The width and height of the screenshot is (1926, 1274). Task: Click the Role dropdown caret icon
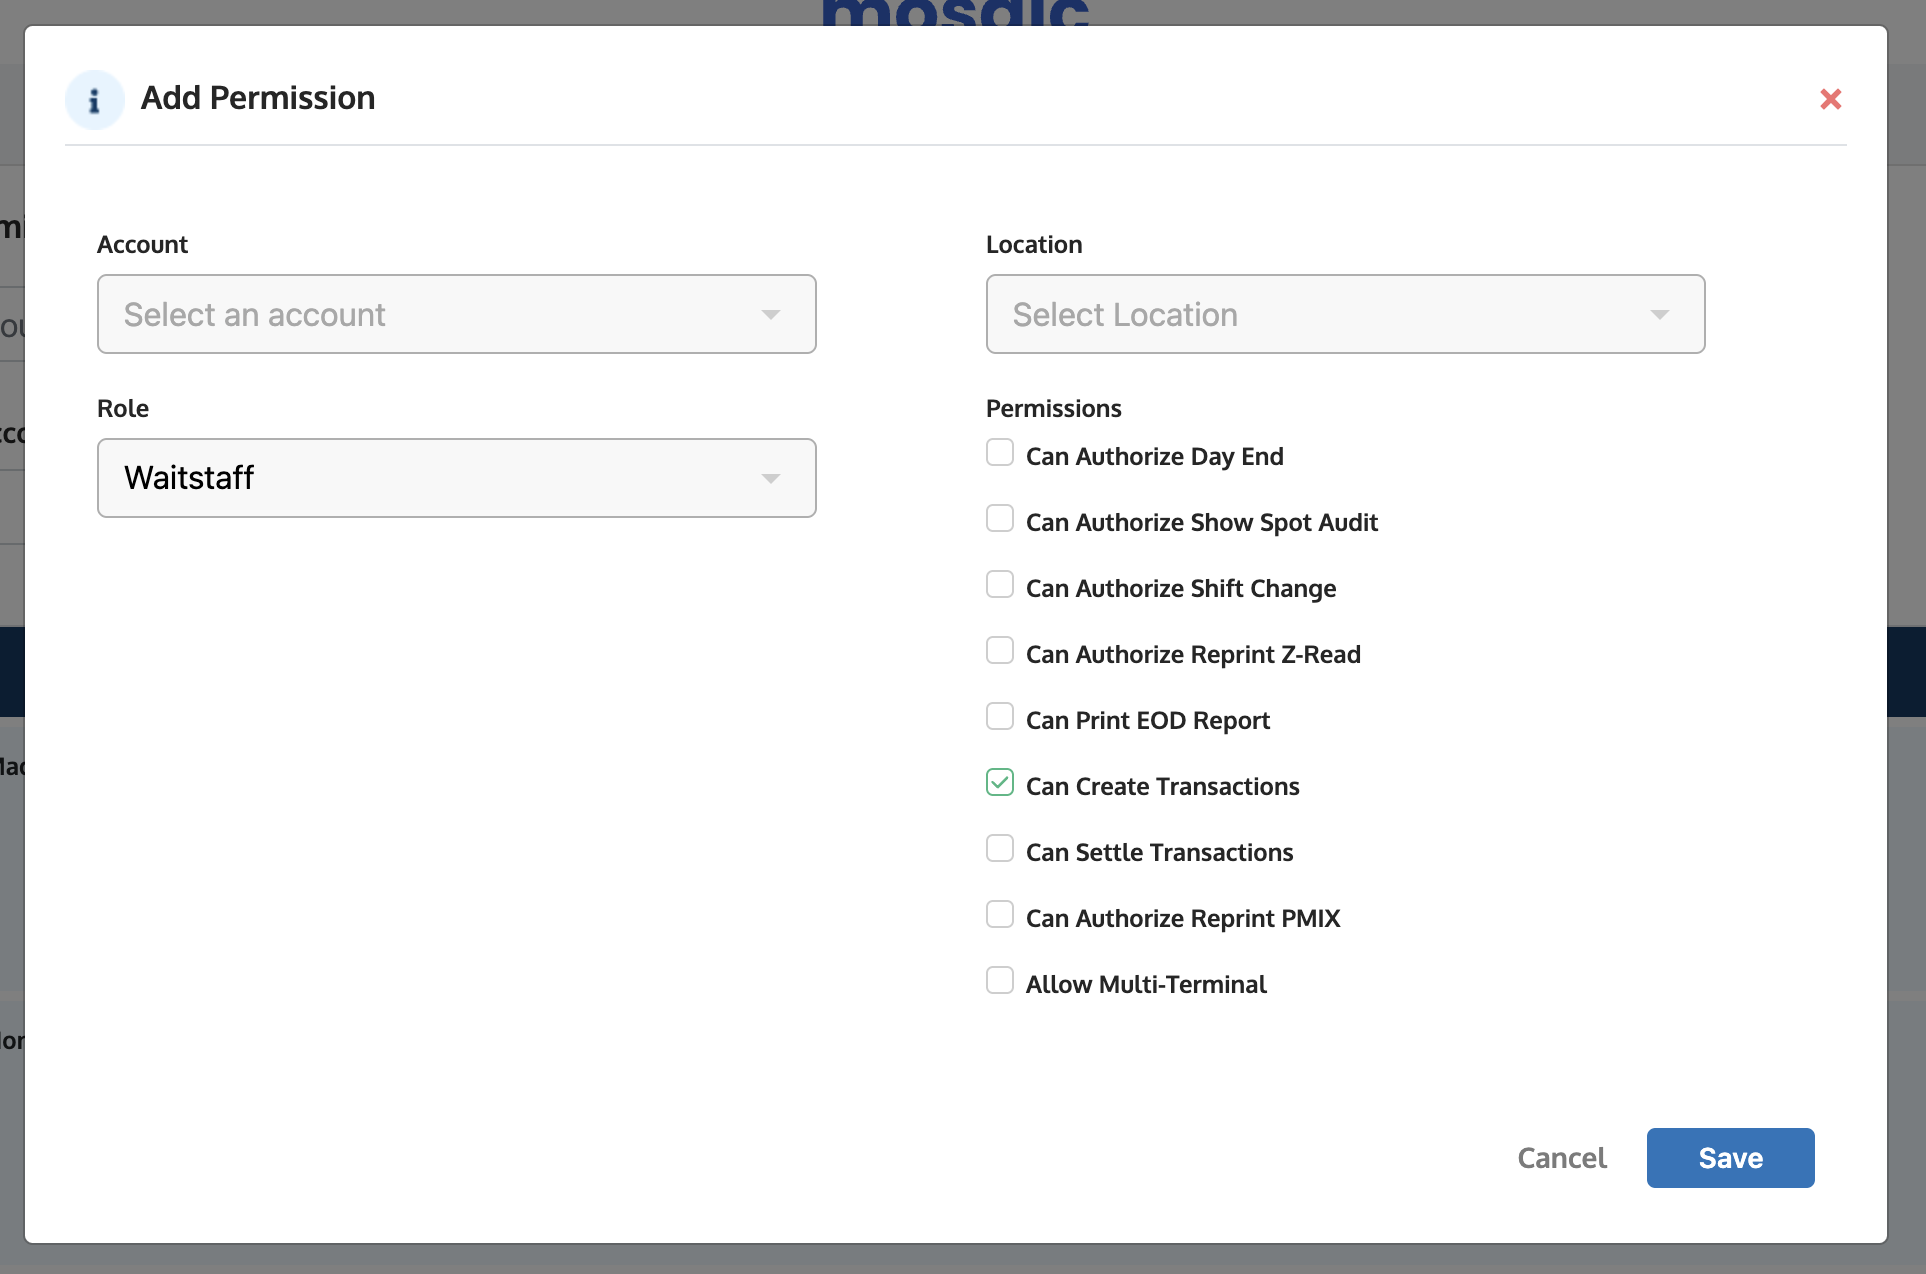coord(770,479)
